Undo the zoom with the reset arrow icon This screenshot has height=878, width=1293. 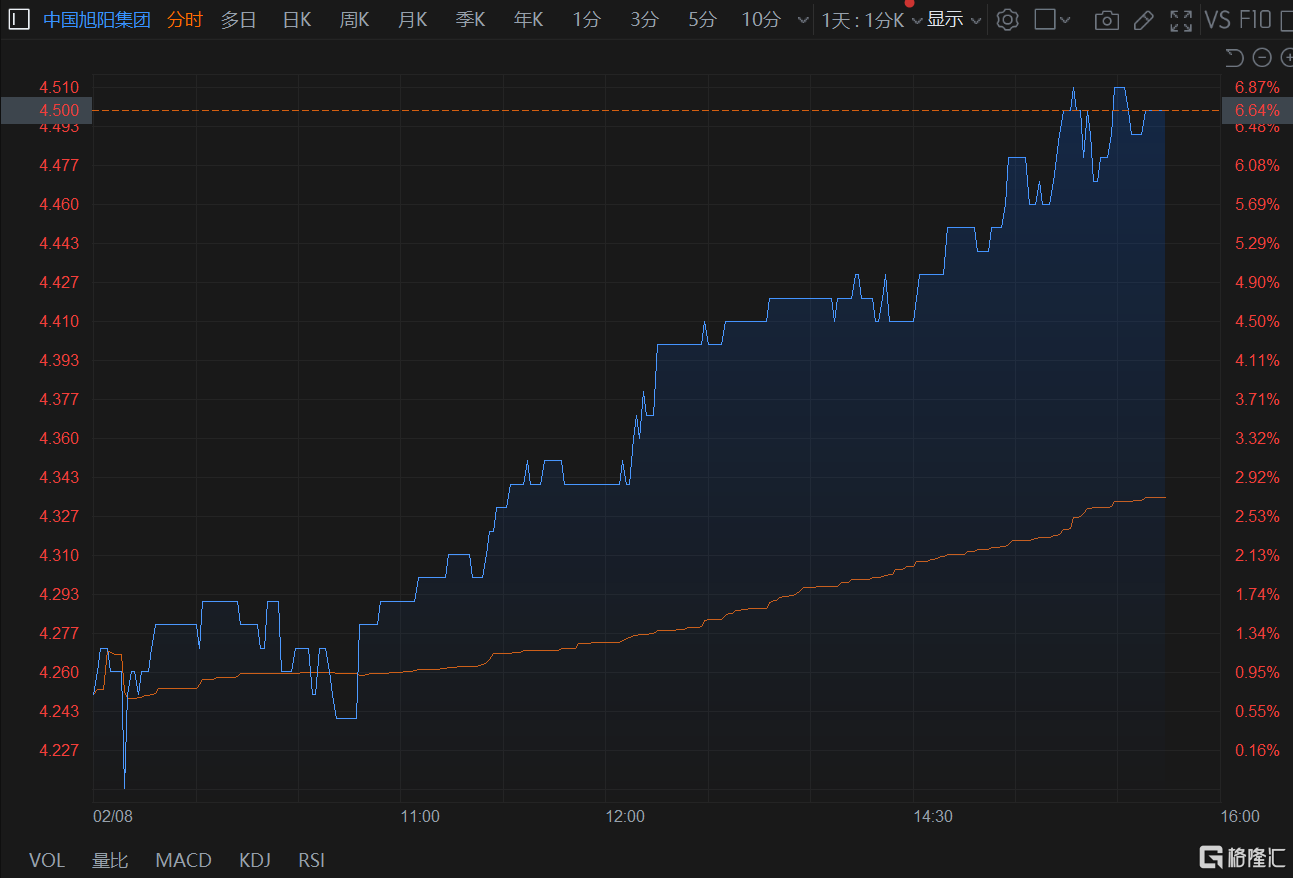(1235, 58)
